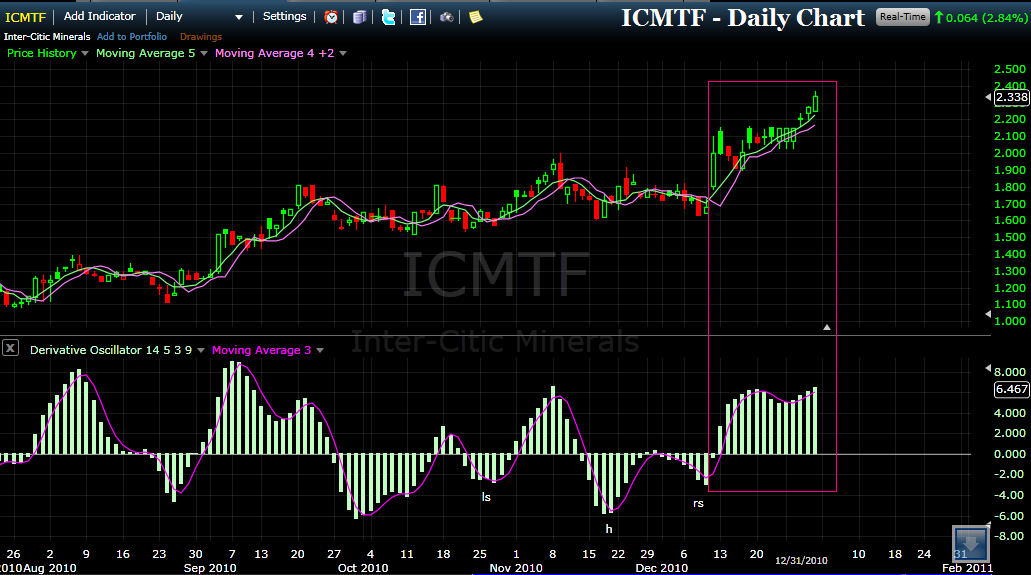Click the camera snapshot icon
This screenshot has height=575, width=1031.
point(446,17)
